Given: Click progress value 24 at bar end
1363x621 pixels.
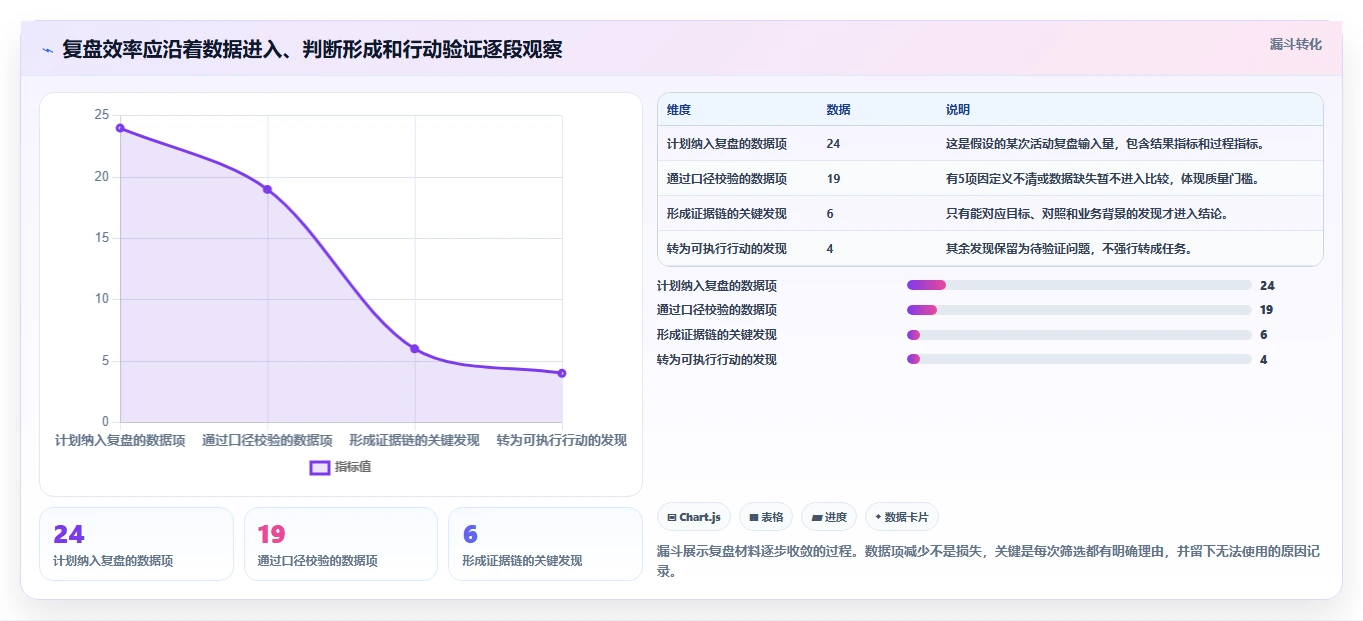Looking at the screenshot, I should [1267, 286].
